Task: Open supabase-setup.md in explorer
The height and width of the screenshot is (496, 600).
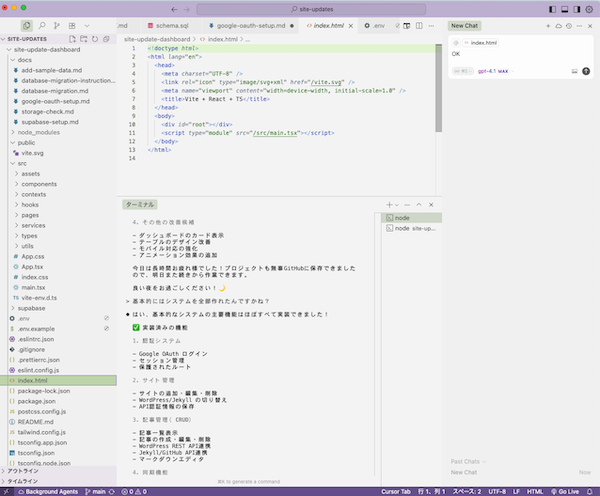Action: point(58,122)
